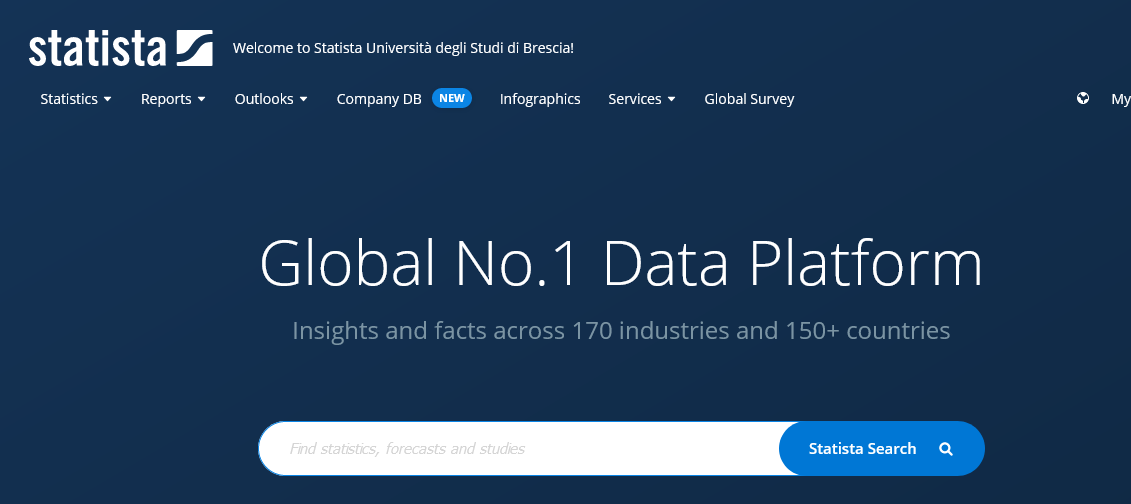The width and height of the screenshot is (1131, 504).
Task: Open the Outlooks dropdown menu
Action: coord(271,99)
